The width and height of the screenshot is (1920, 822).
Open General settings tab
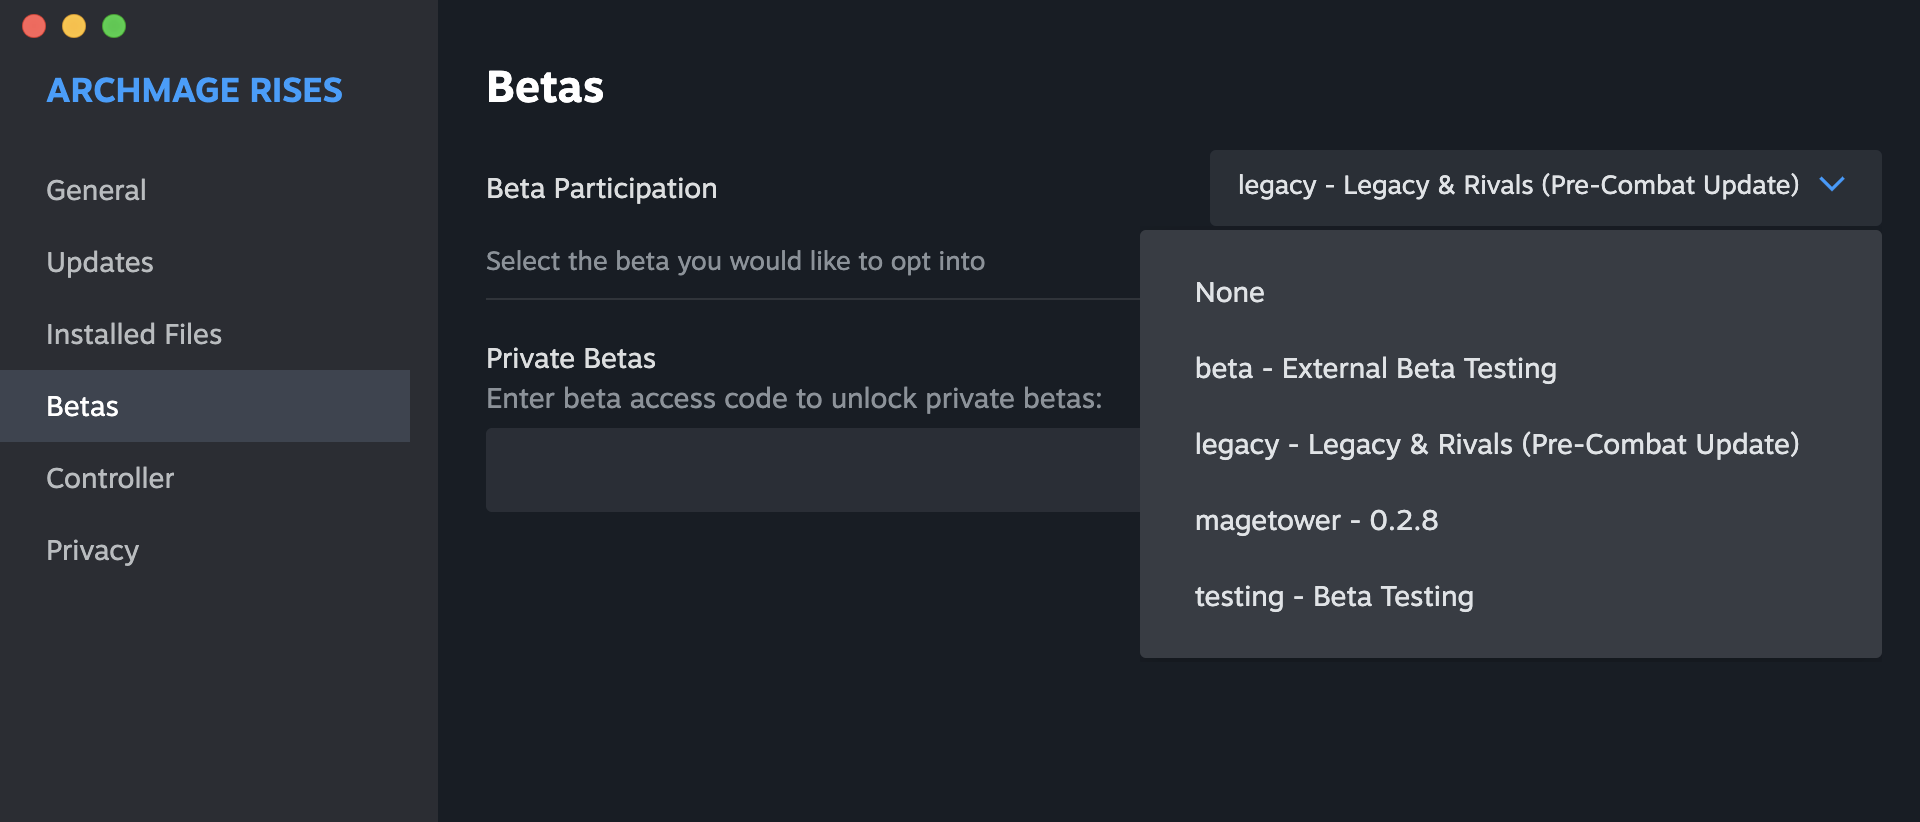pyautogui.click(x=96, y=190)
